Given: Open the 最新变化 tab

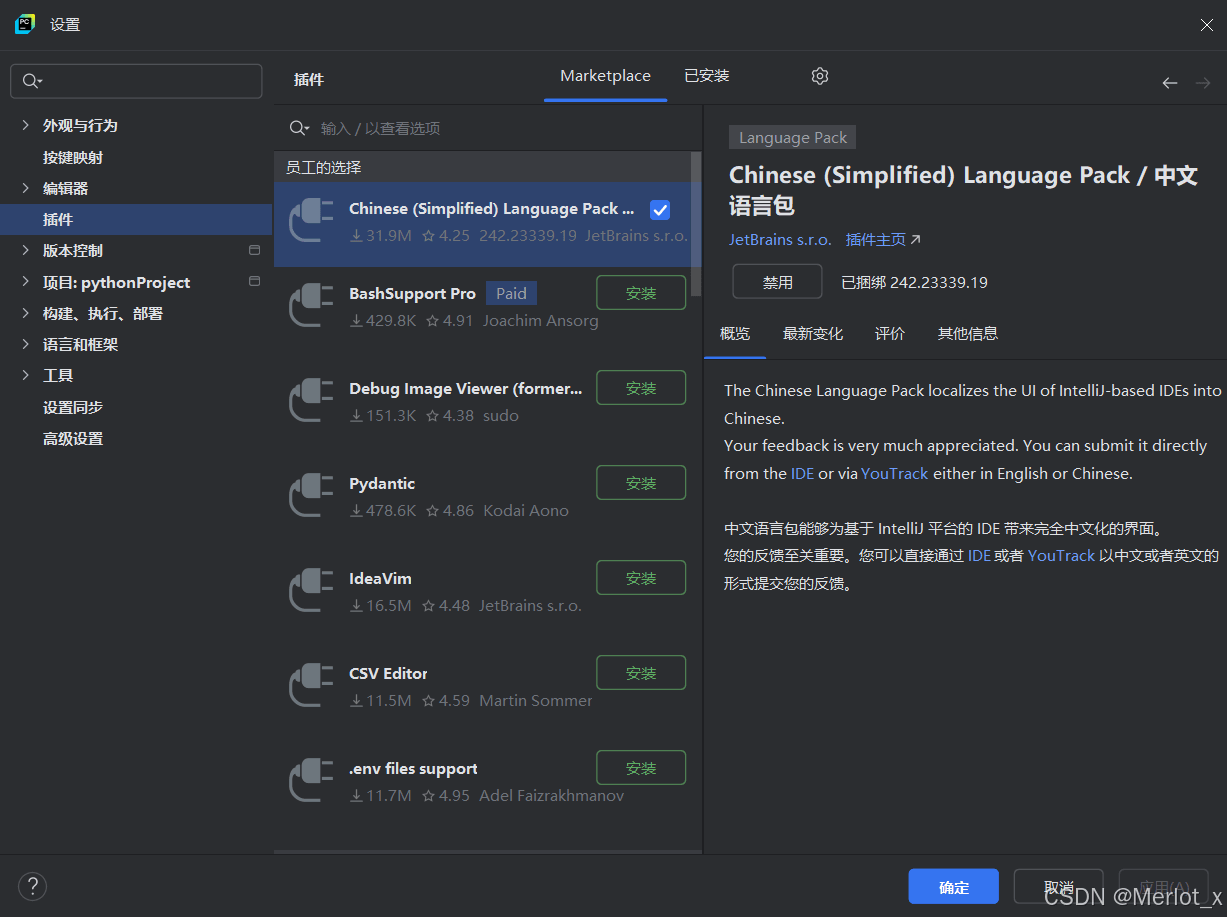Looking at the screenshot, I should click(813, 334).
